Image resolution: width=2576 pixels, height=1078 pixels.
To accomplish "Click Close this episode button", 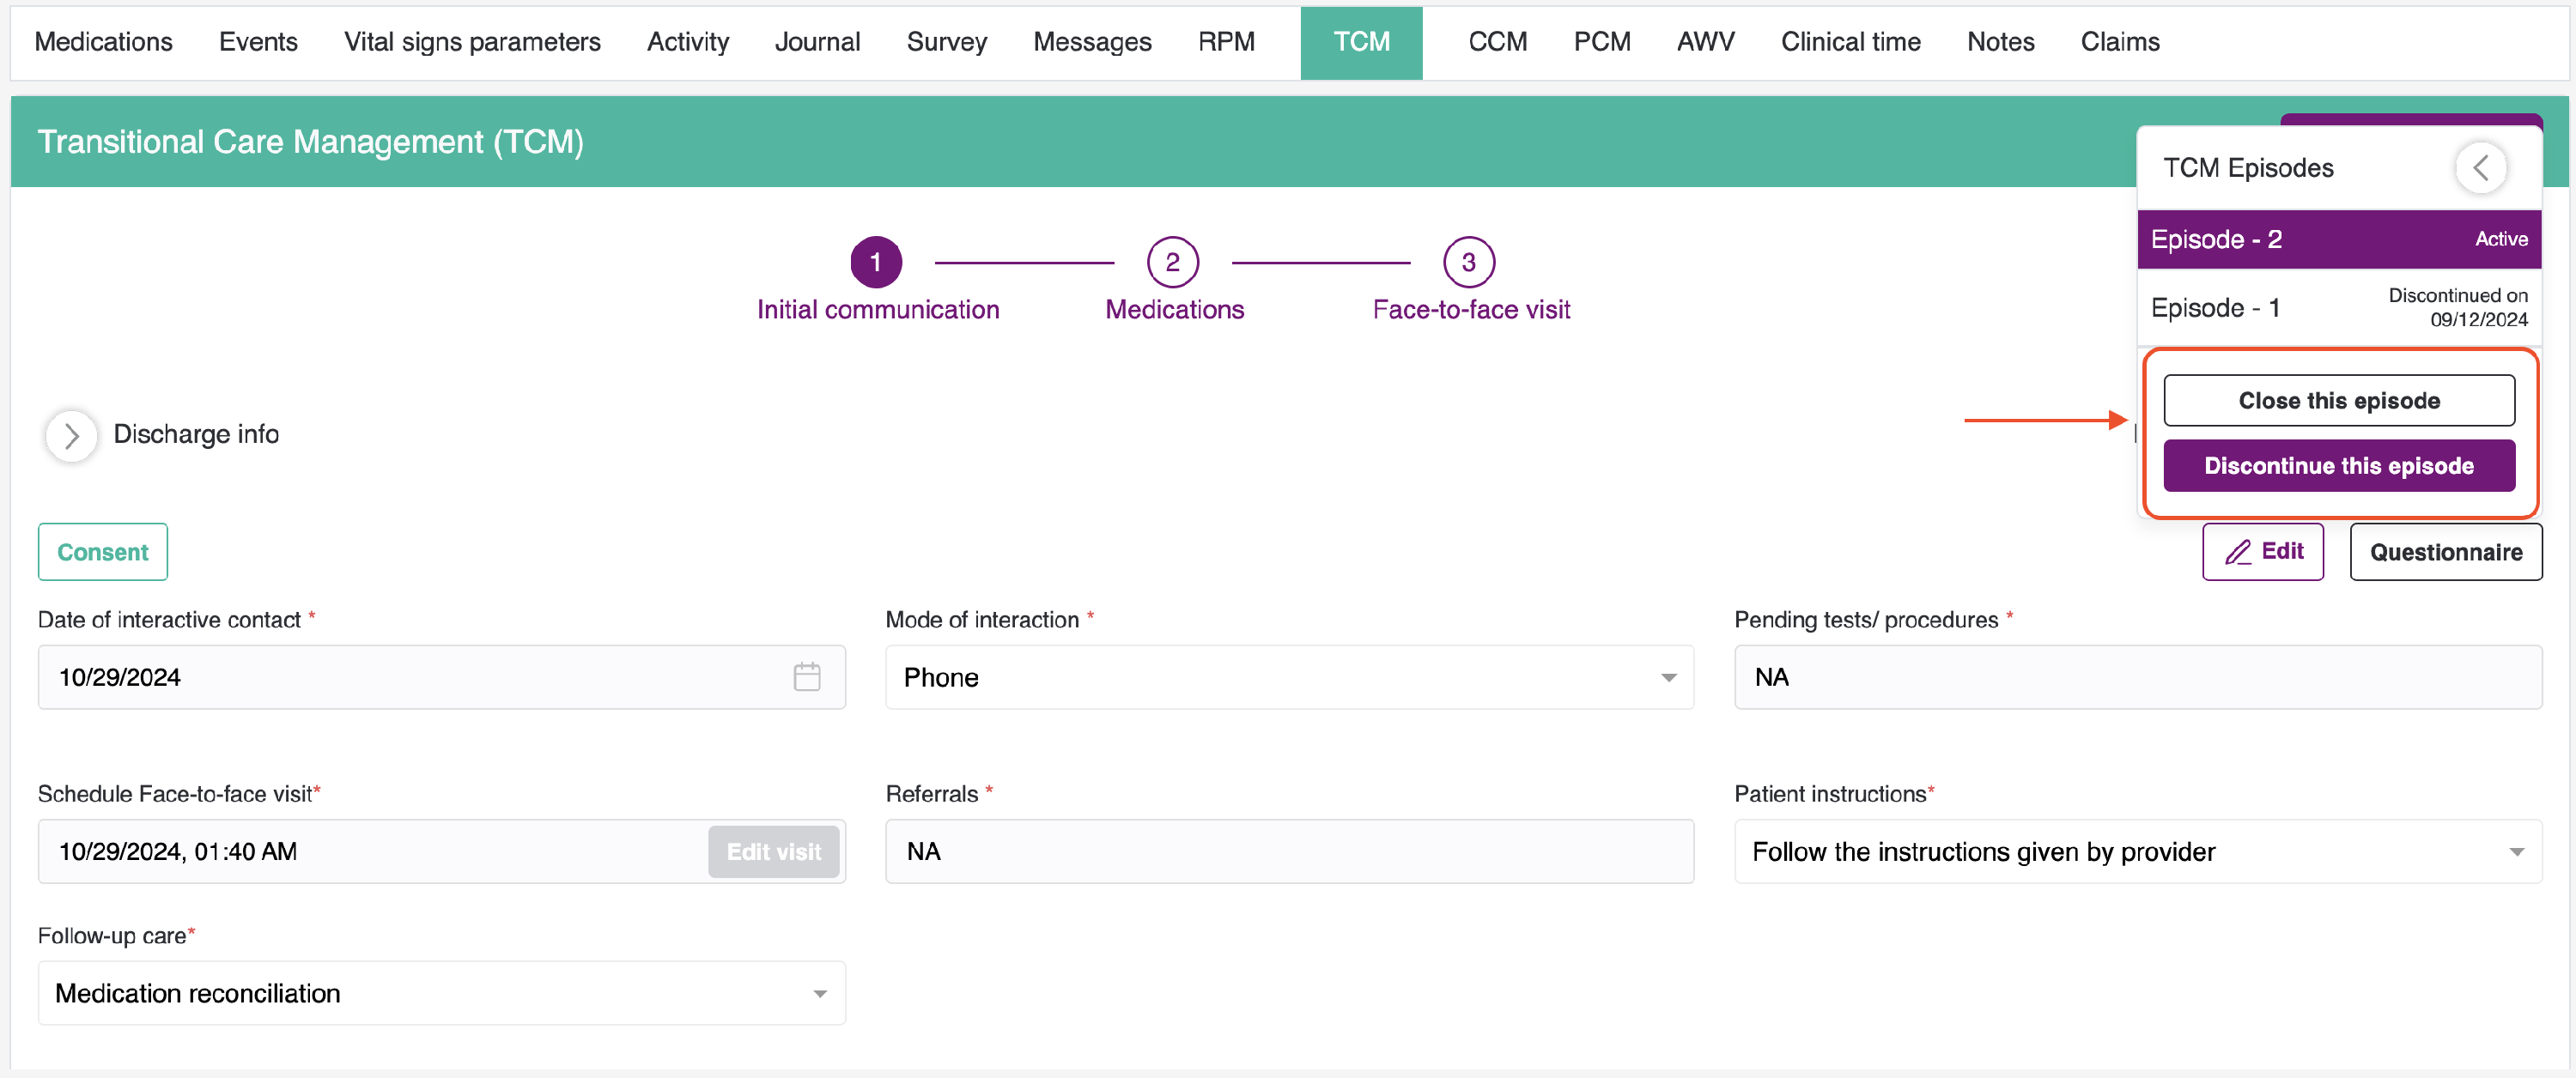I will coord(2338,400).
